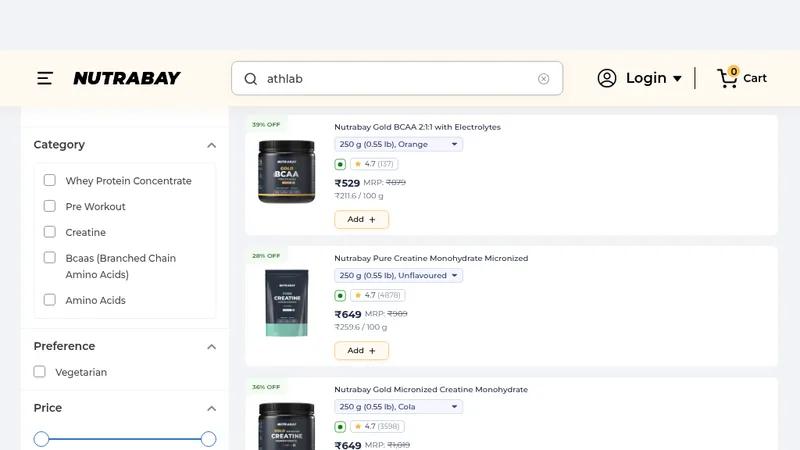The height and width of the screenshot is (450, 800).
Task: Check the Whey Protein Concentrate filter
Action: click(49, 180)
